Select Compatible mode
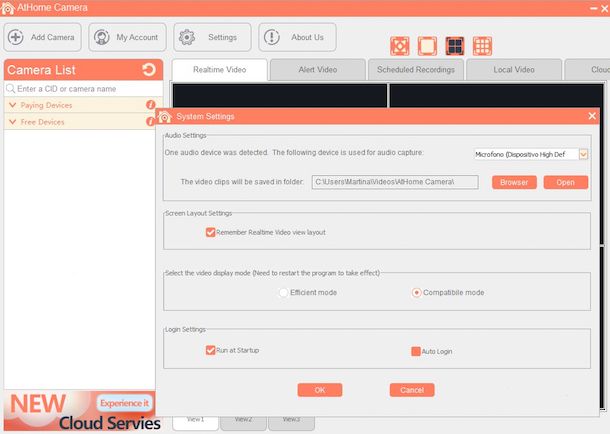 [x=416, y=292]
